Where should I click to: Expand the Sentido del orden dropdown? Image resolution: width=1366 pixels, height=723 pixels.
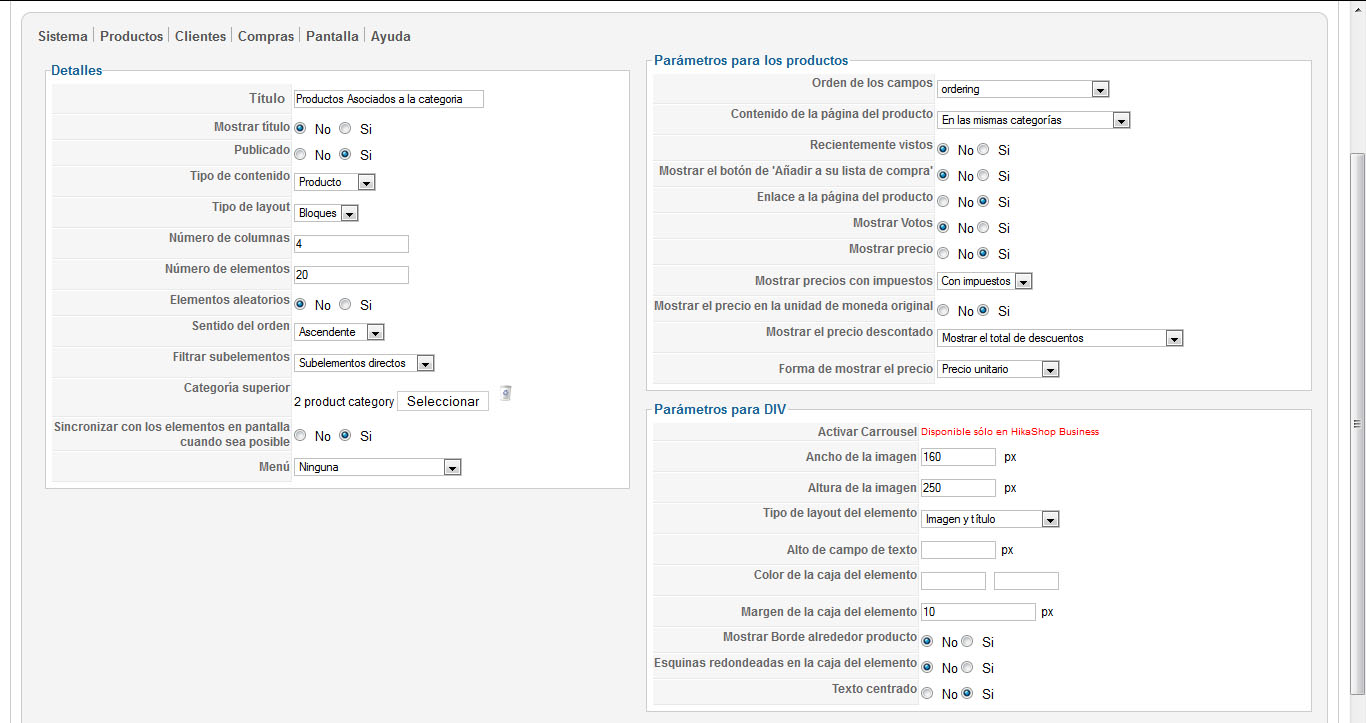point(340,332)
